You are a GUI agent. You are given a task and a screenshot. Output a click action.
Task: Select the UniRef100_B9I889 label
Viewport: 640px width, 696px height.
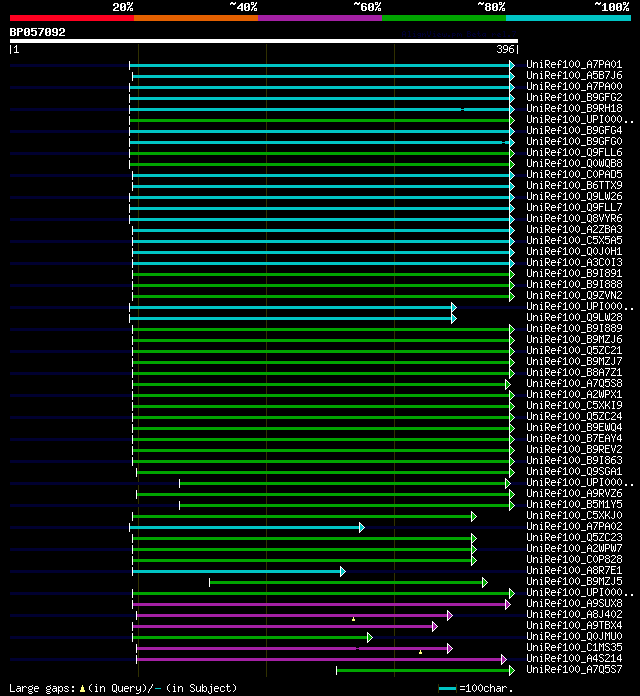pos(574,328)
